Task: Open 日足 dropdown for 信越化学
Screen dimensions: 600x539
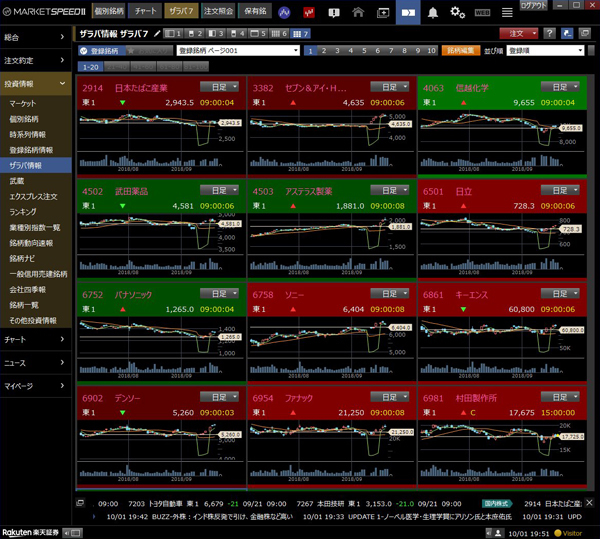Action: [560, 87]
